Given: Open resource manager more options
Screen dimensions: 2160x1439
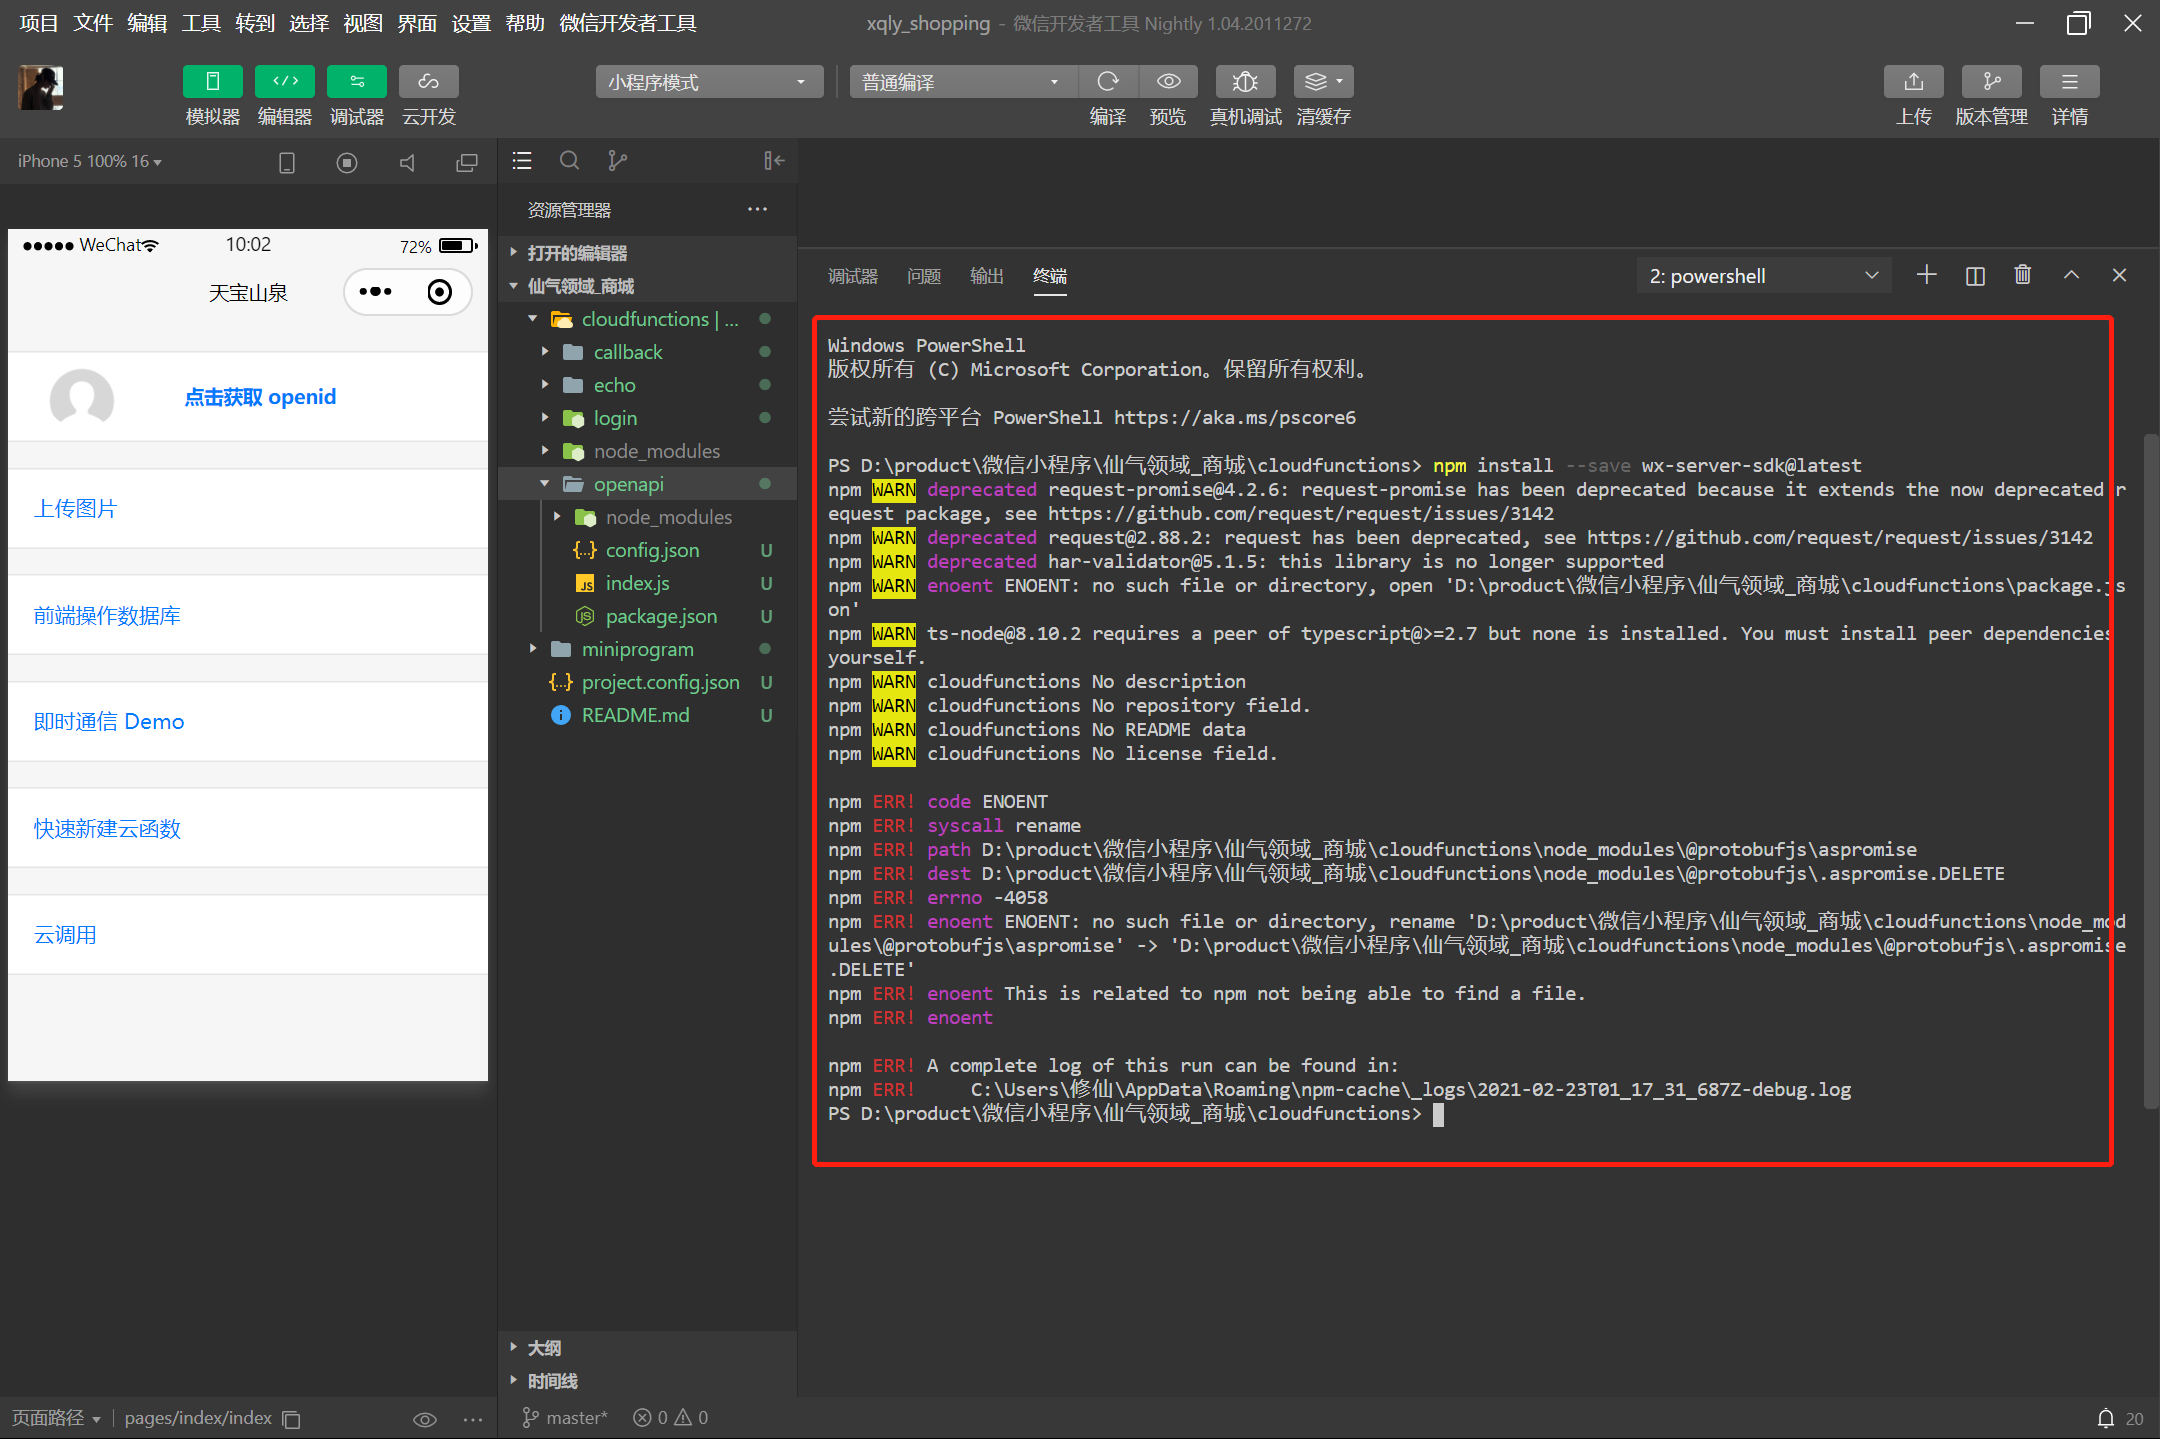Looking at the screenshot, I should pyautogui.click(x=757, y=209).
